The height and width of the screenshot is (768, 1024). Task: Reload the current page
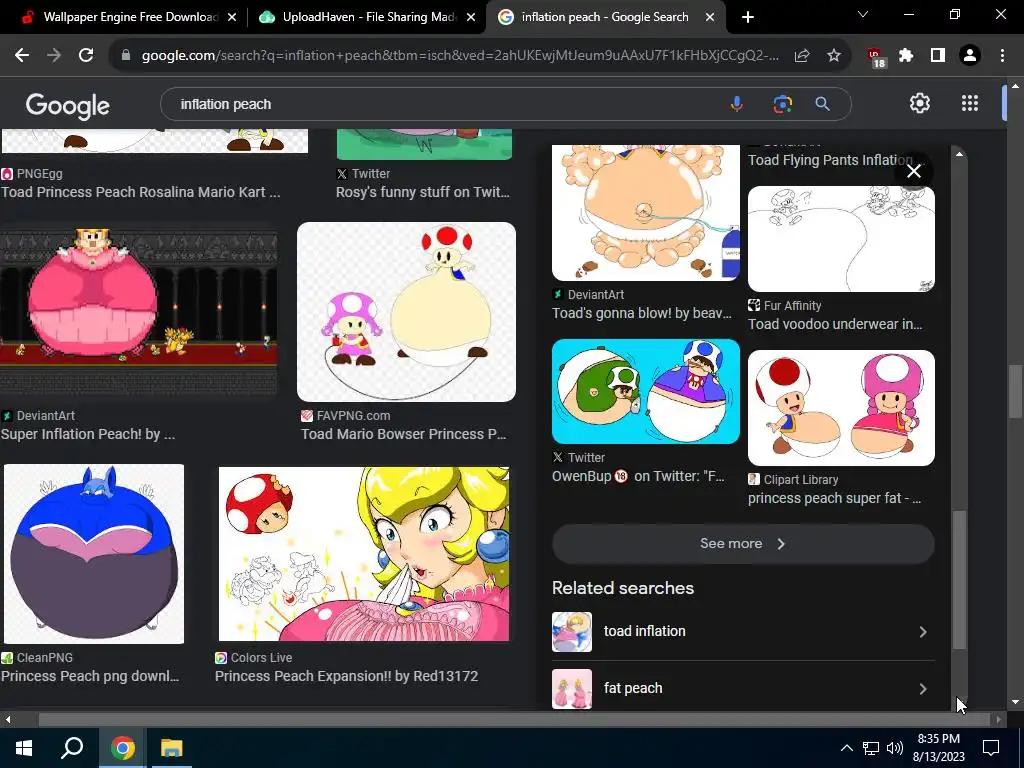(86, 56)
